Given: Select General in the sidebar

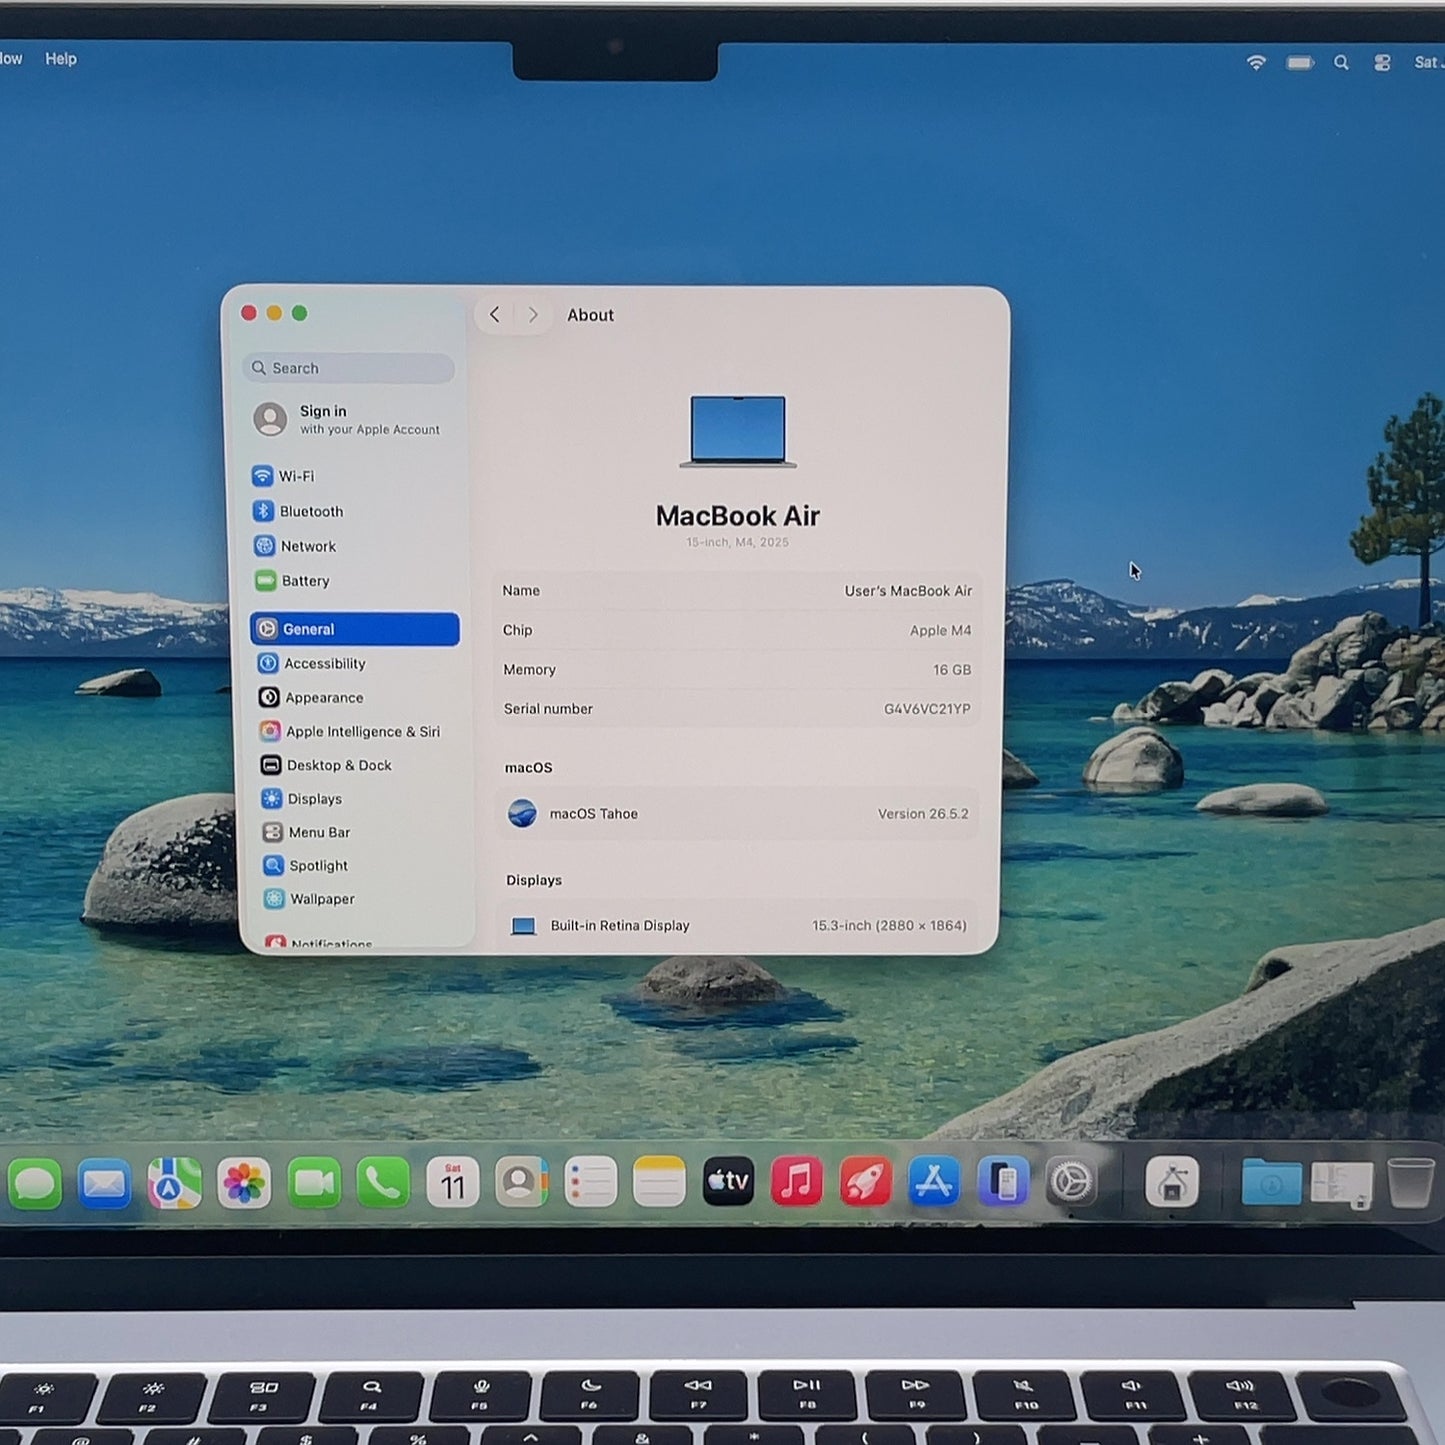Looking at the screenshot, I should (x=355, y=629).
